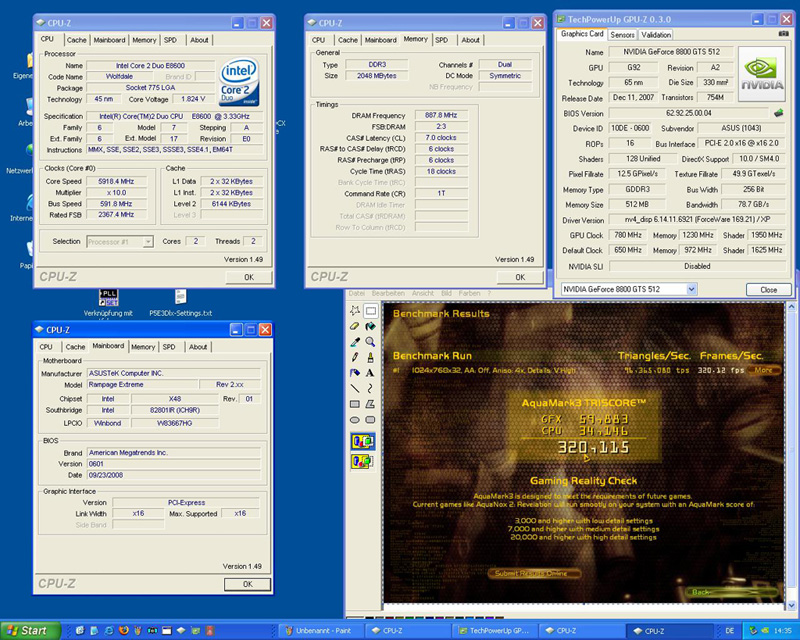Click the NVIDIA logo in GPU-Z
800x640 pixels.
coord(762,75)
